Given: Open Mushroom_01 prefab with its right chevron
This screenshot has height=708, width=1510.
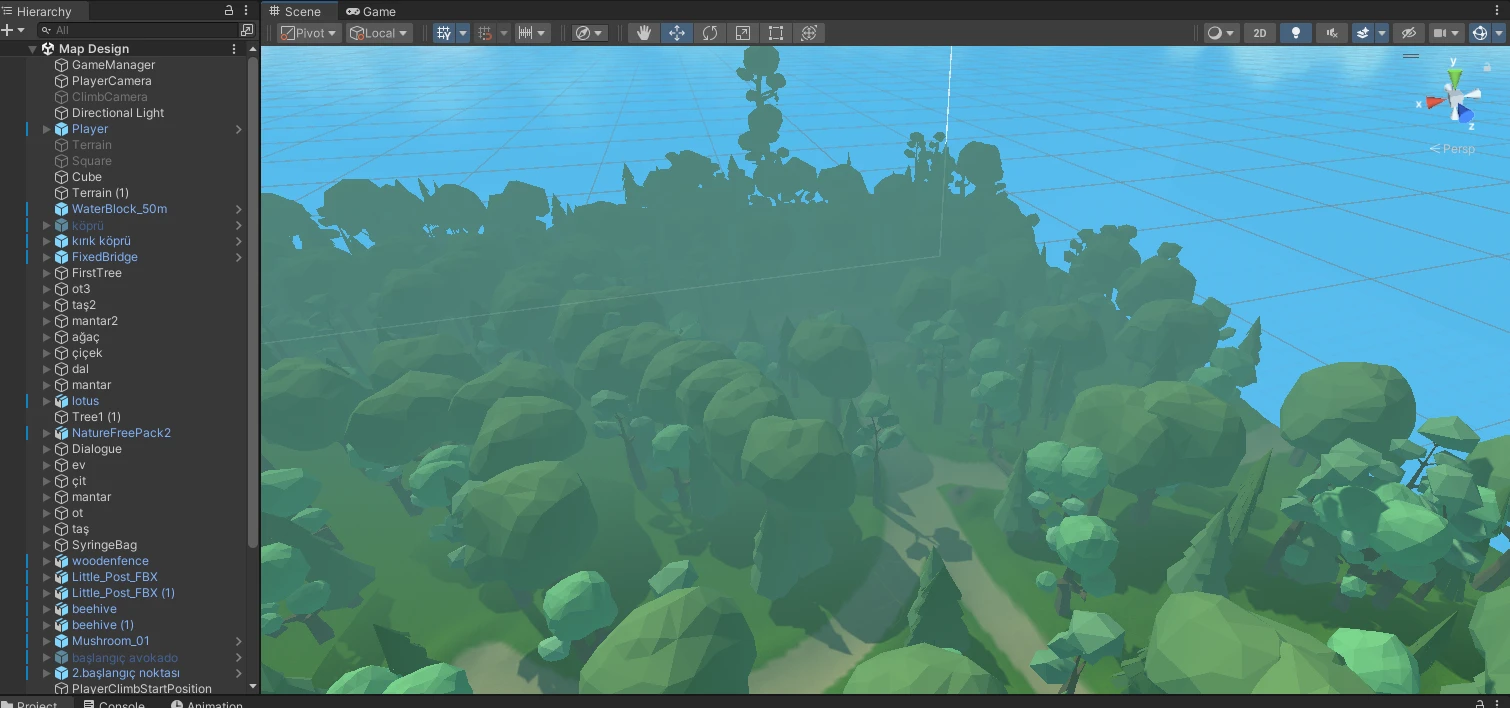Looking at the screenshot, I should click(x=239, y=641).
